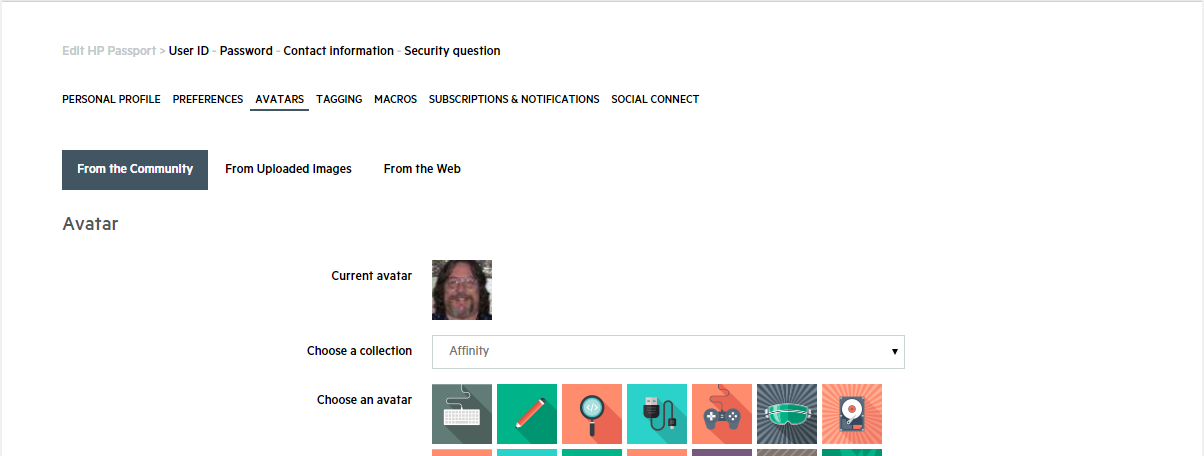Open the Affinity collection dropdown

(668, 351)
